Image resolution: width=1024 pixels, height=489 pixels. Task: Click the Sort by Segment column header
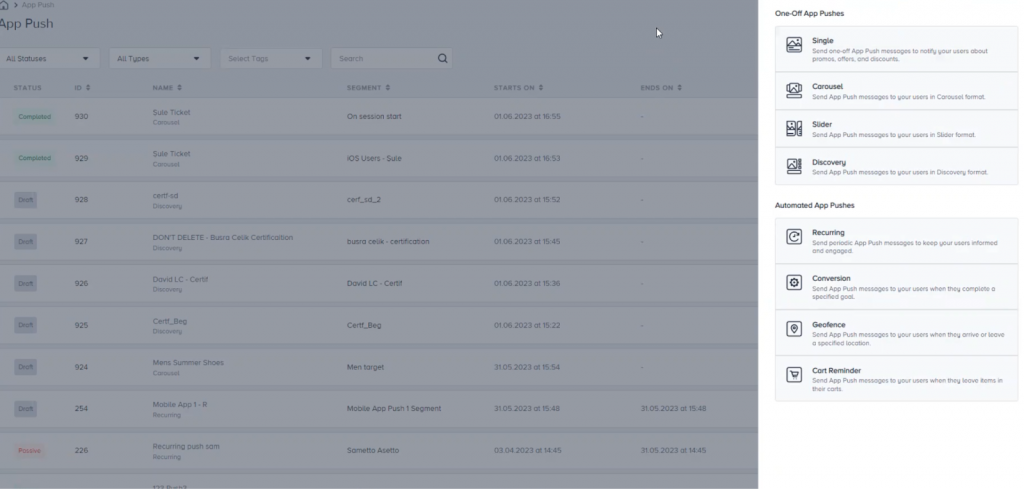368,88
